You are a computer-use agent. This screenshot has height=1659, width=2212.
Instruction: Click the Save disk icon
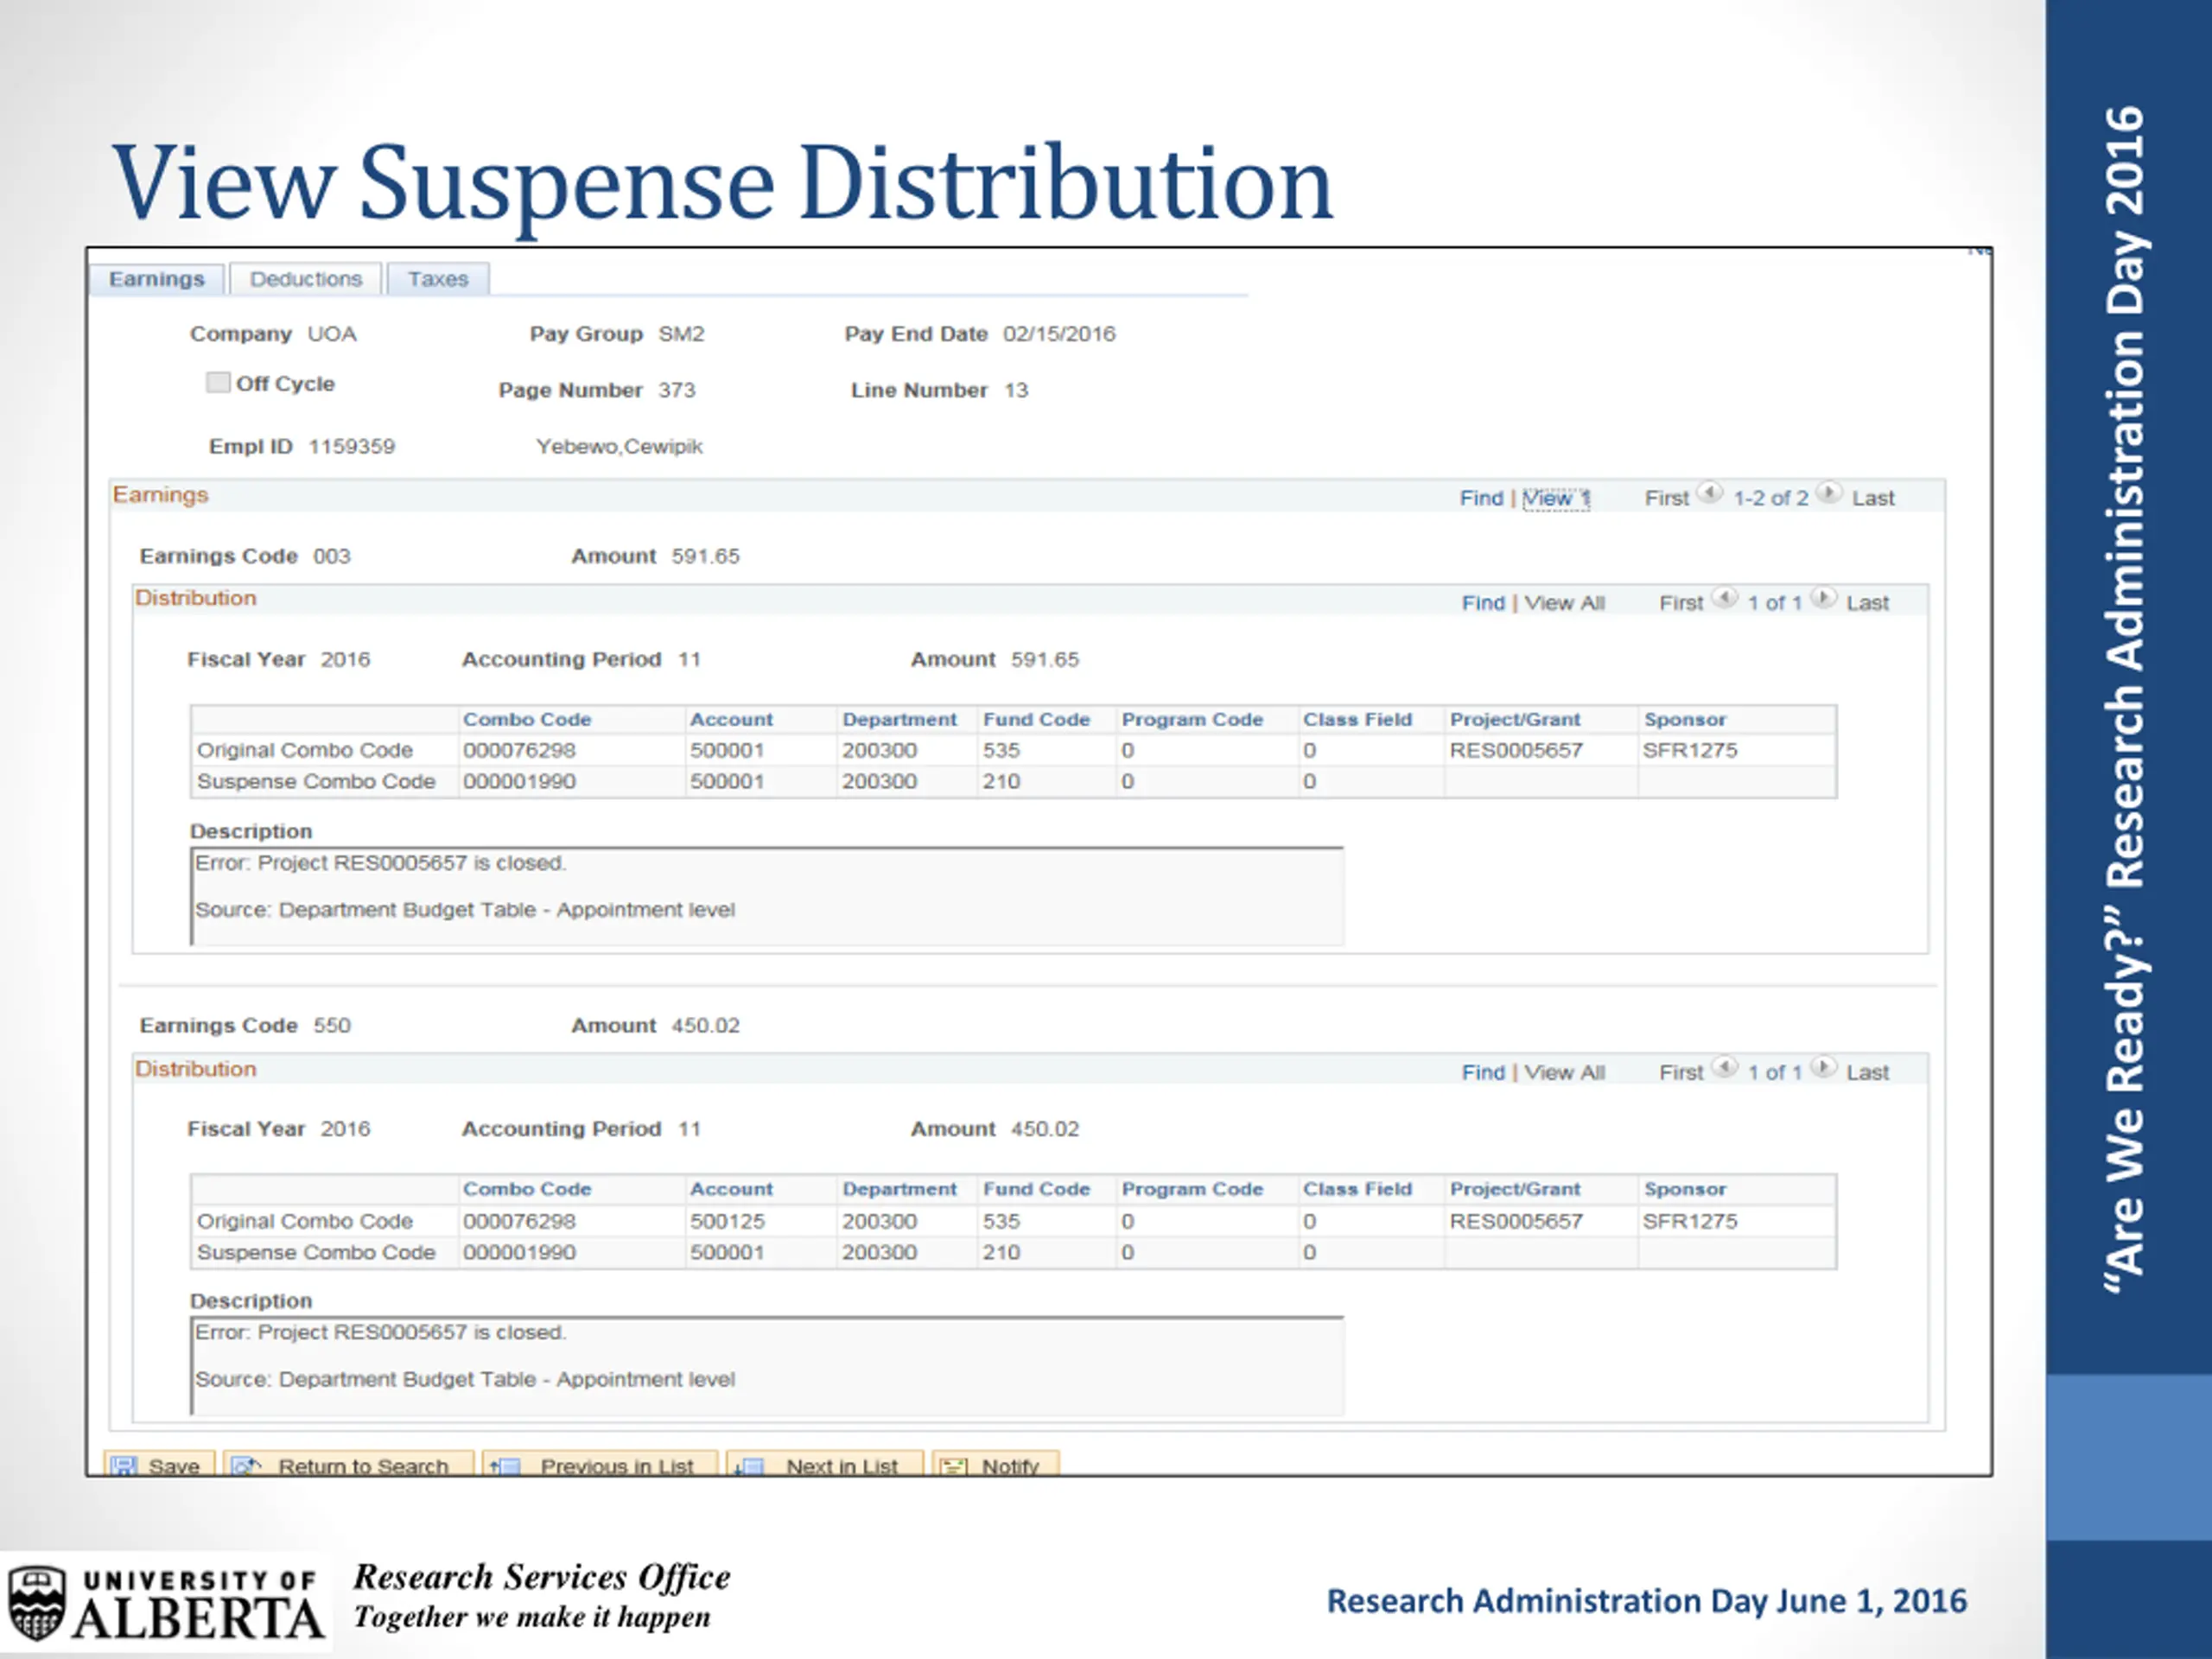point(124,1466)
